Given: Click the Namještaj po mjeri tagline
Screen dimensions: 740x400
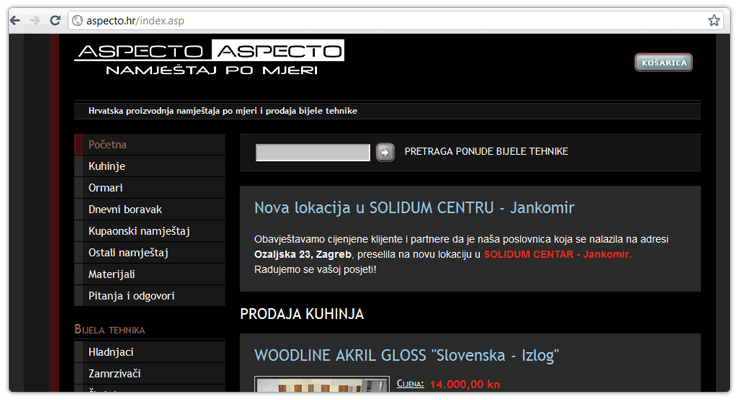Looking at the screenshot, I should 211,70.
